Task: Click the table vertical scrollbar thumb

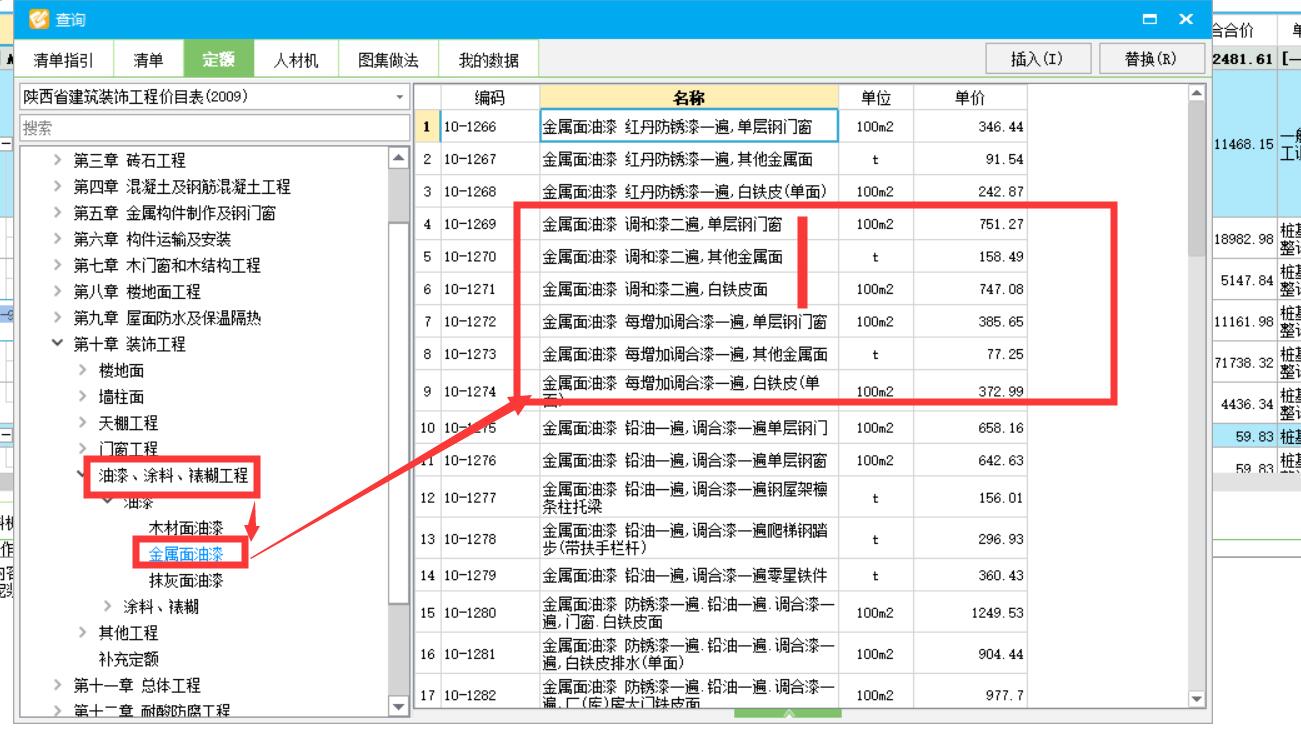Action: (x=1197, y=180)
